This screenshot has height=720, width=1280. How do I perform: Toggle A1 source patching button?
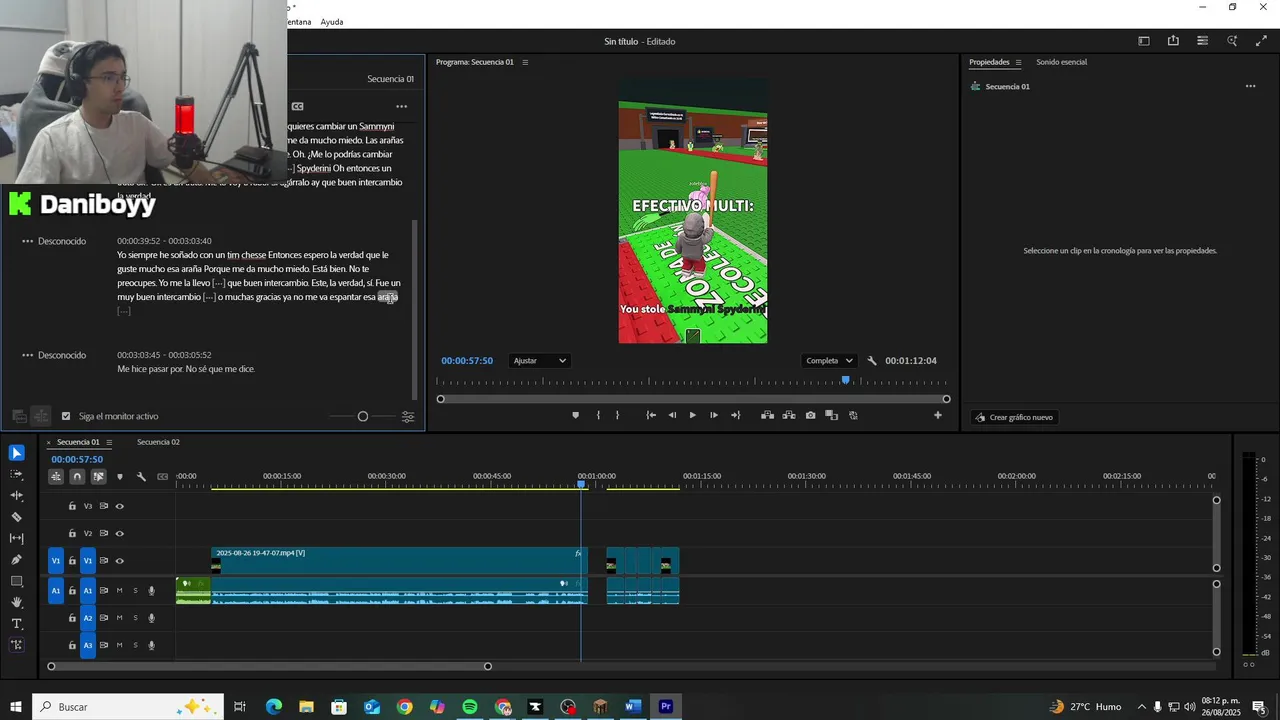[x=56, y=591]
